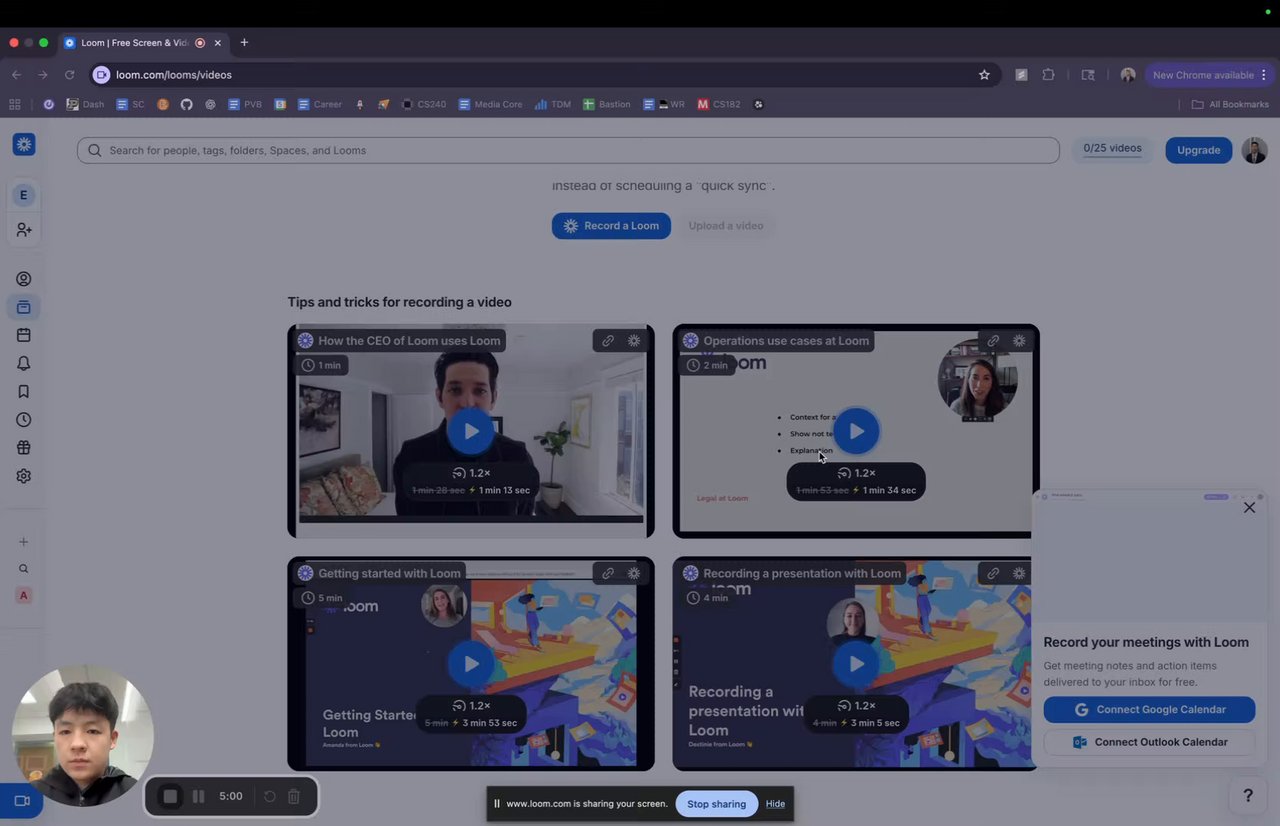The width and height of the screenshot is (1280, 826).
Task: Click the invite teammates add-person icon
Action: (x=24, y=230)
